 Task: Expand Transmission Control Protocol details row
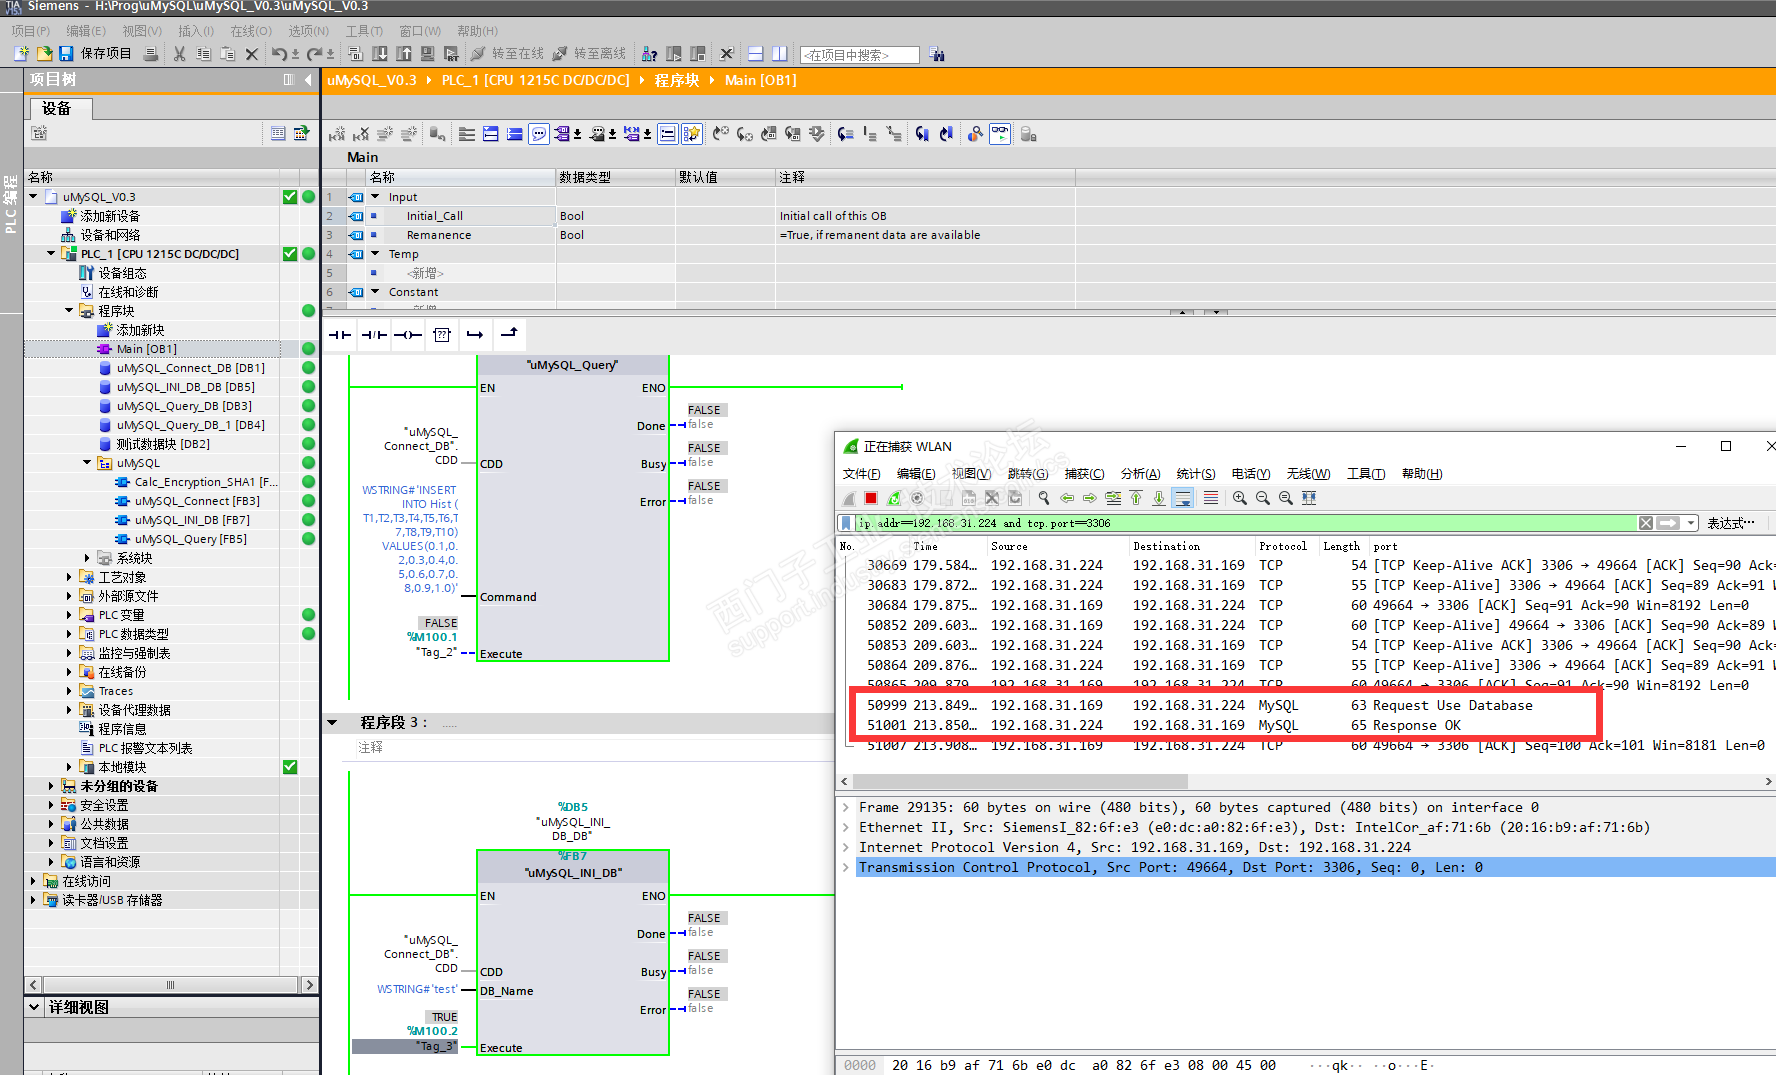point(846,867)
